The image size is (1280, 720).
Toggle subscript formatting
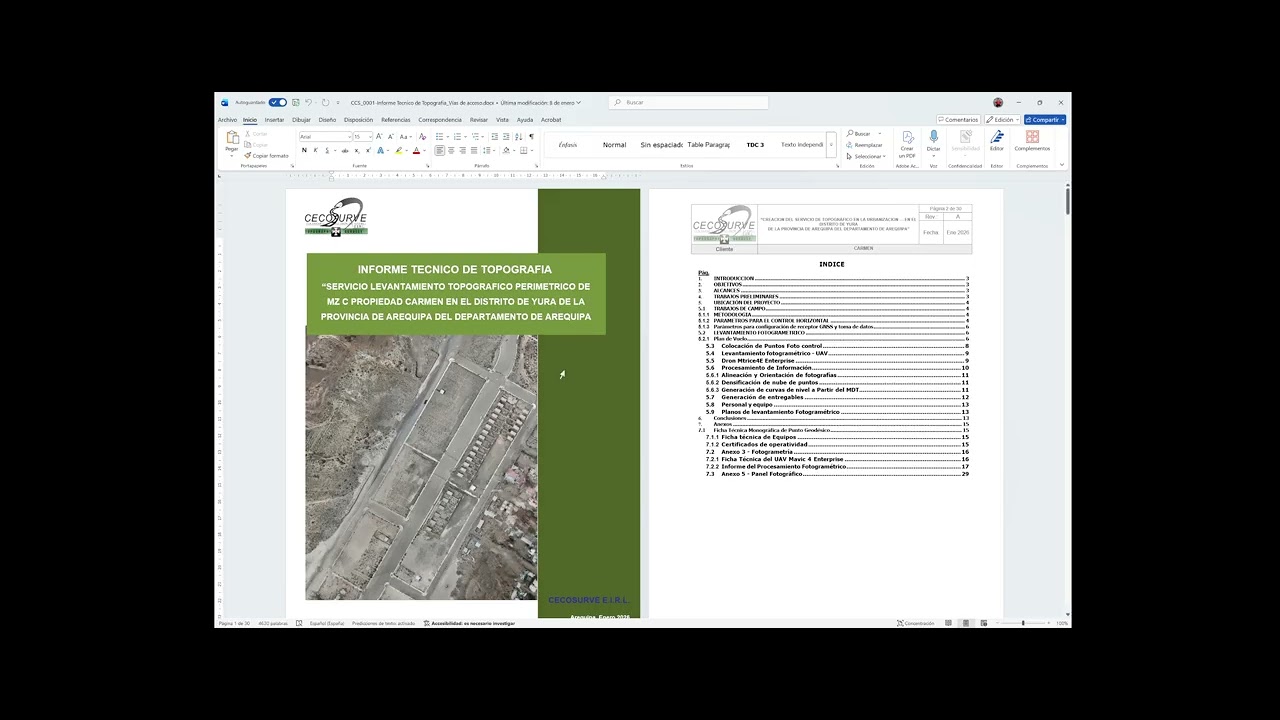pyautogui.click(x=357, y=150)
